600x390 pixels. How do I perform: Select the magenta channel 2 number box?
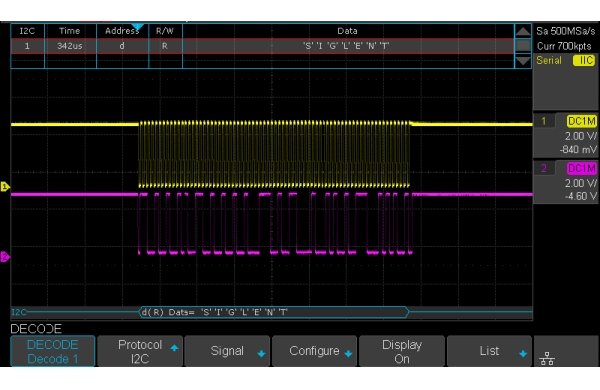[x=544, y=168]
